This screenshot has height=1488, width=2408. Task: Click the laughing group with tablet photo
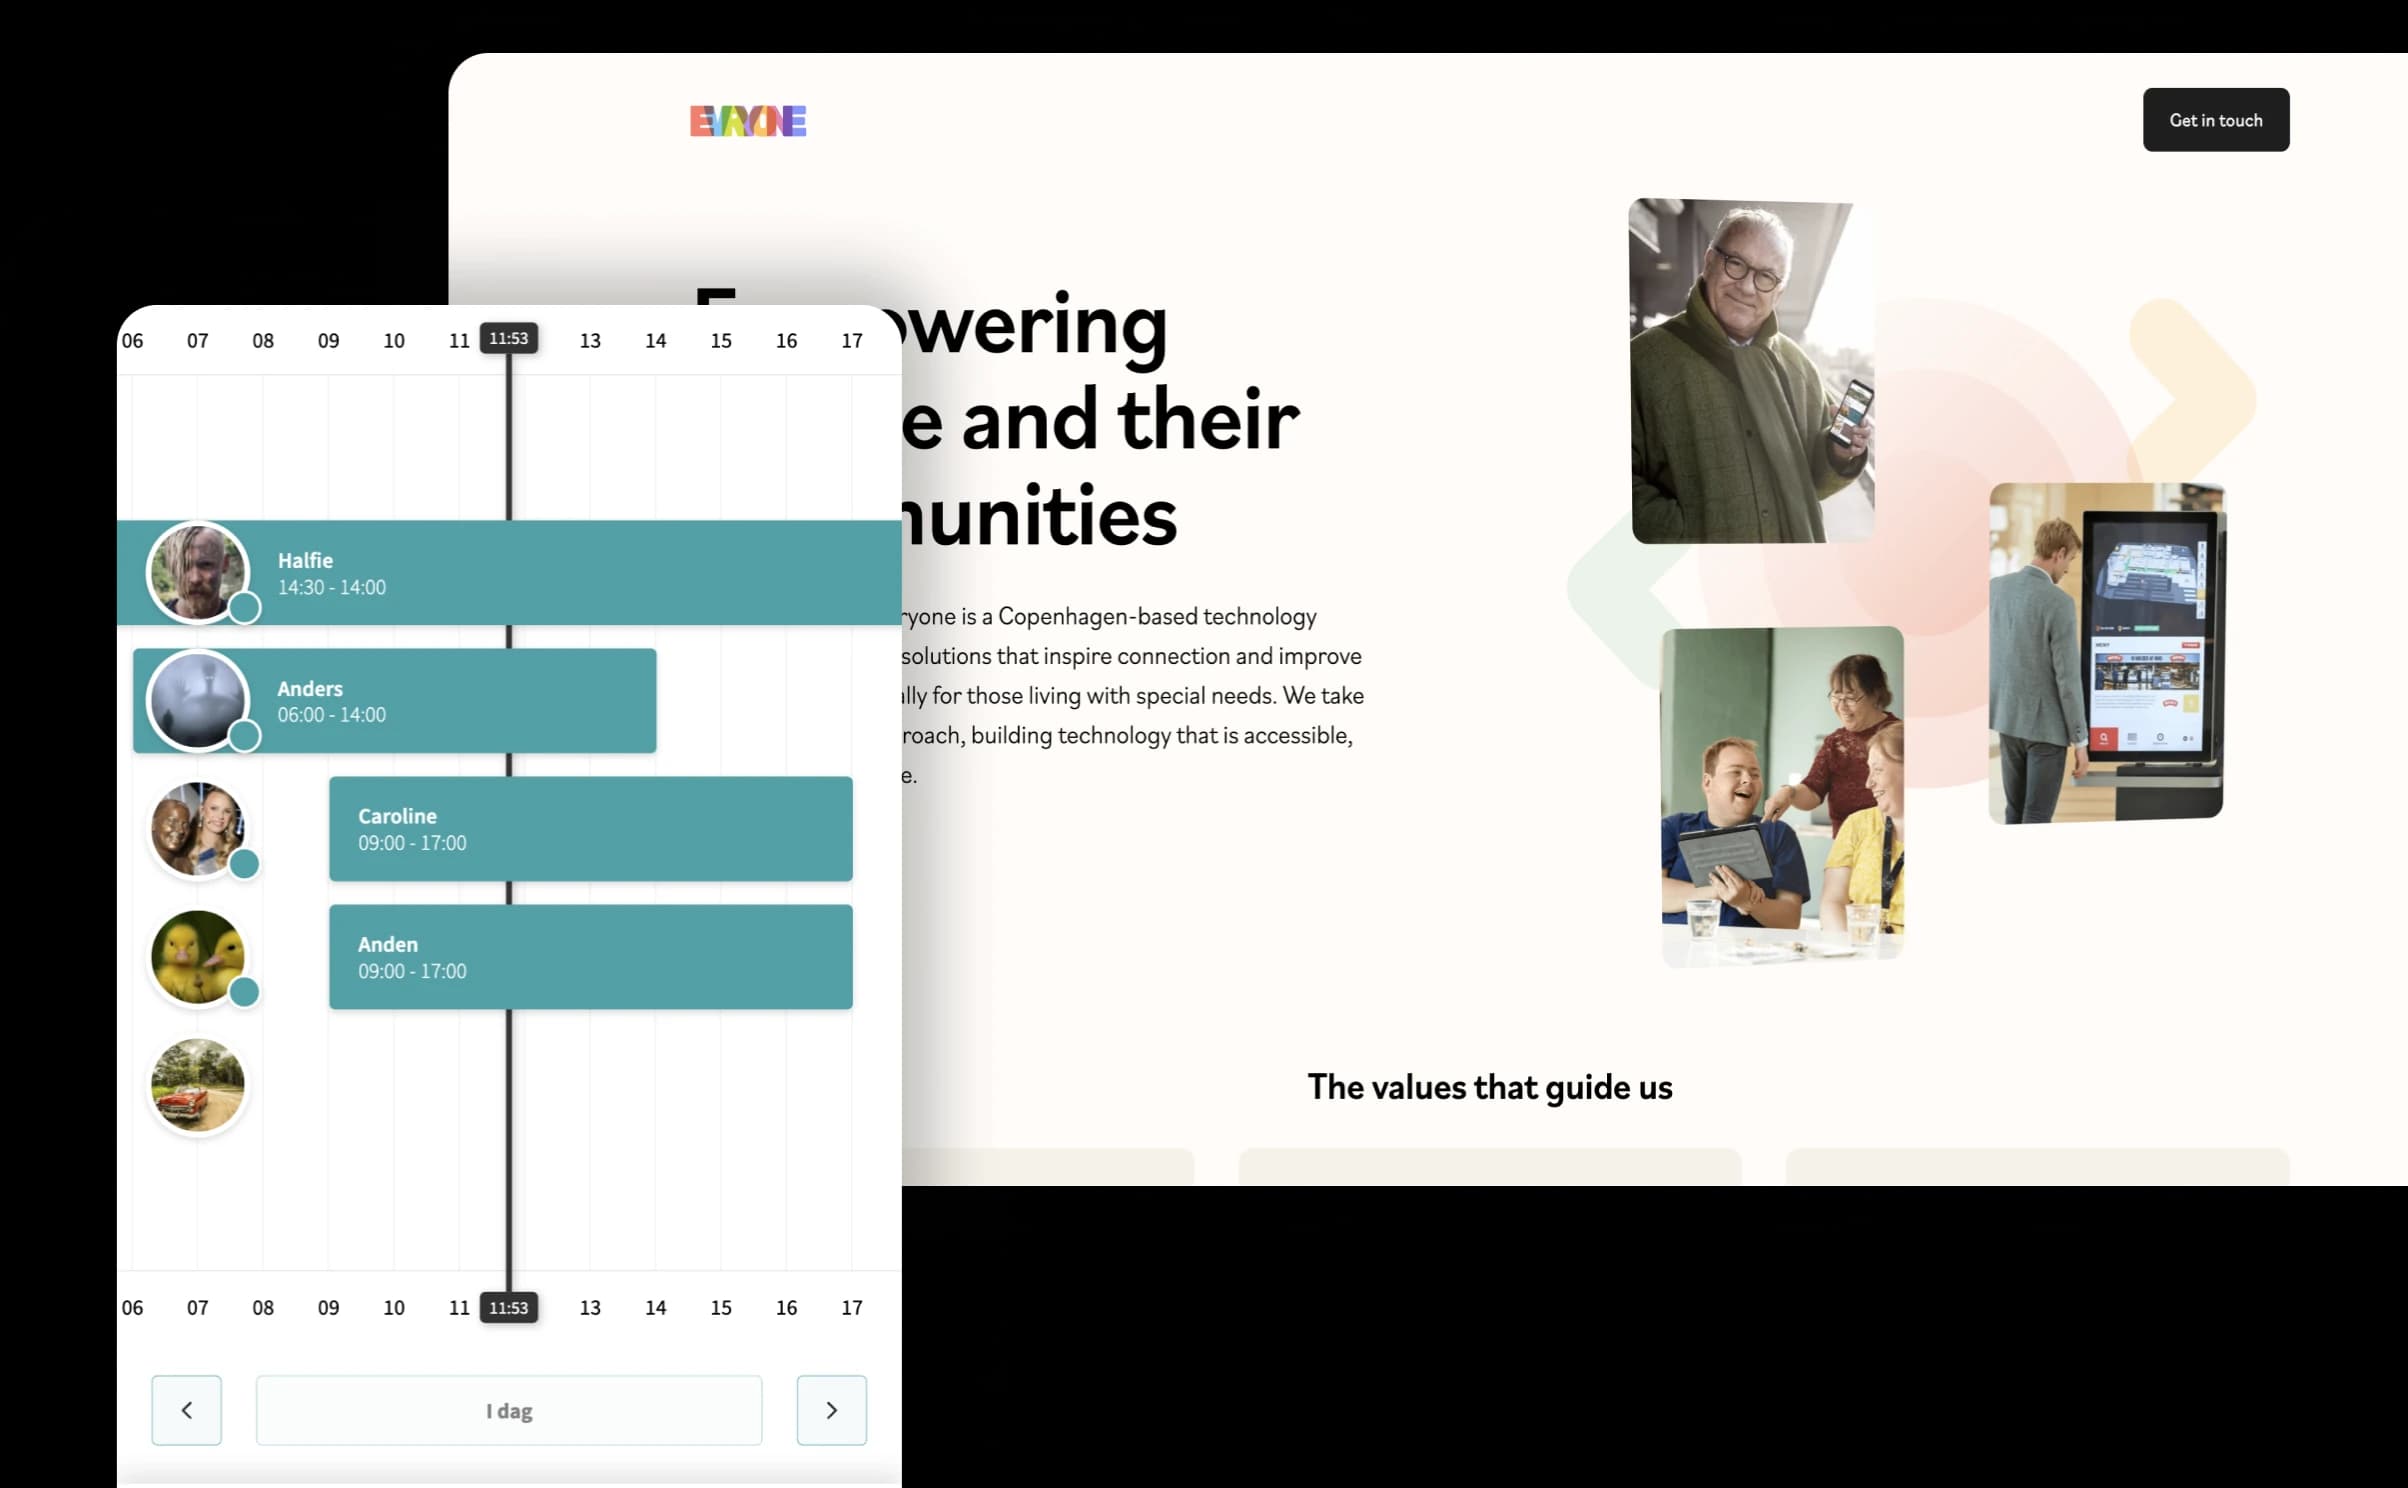(1782, 796)
